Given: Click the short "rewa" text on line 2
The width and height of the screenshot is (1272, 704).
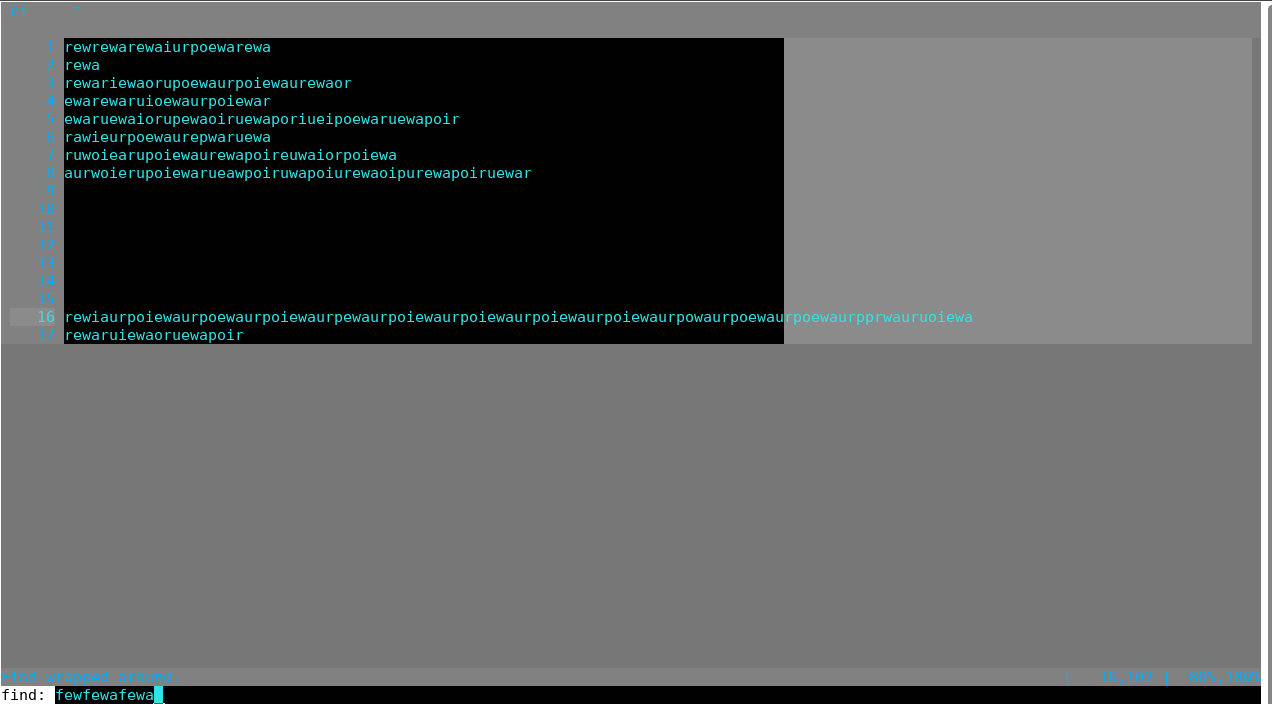Looking at the screenshot, I should click(x=82, y=65).
